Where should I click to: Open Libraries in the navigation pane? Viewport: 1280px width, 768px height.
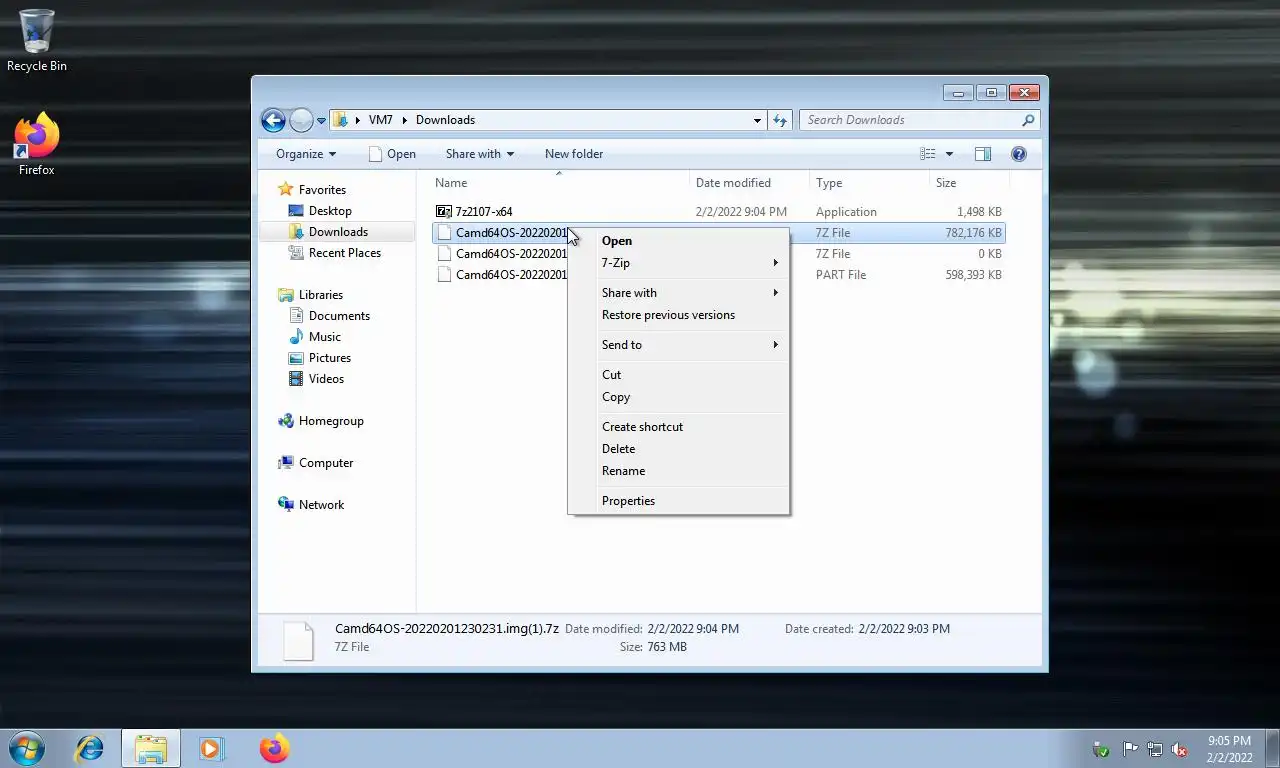point(321,295)
